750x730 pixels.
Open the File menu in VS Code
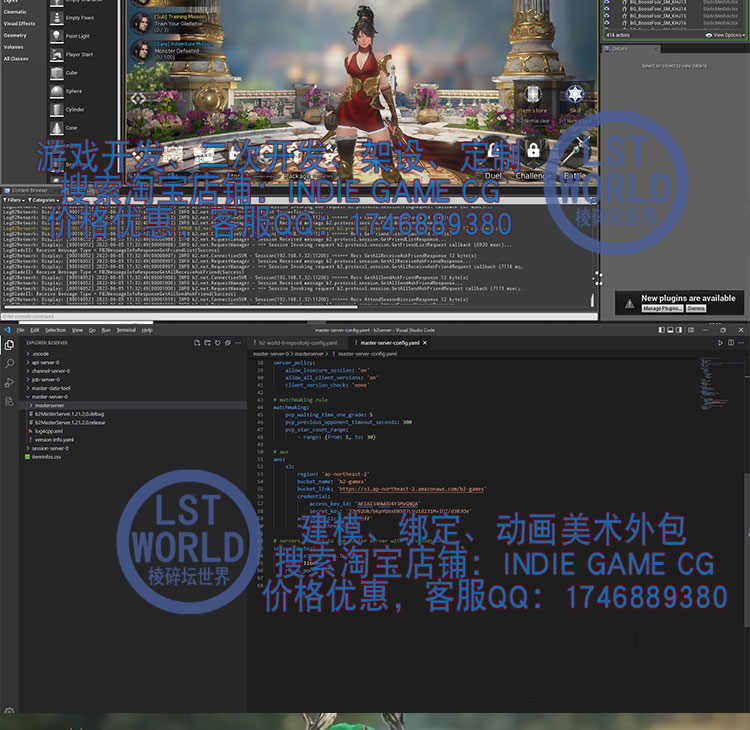(21, 330)
